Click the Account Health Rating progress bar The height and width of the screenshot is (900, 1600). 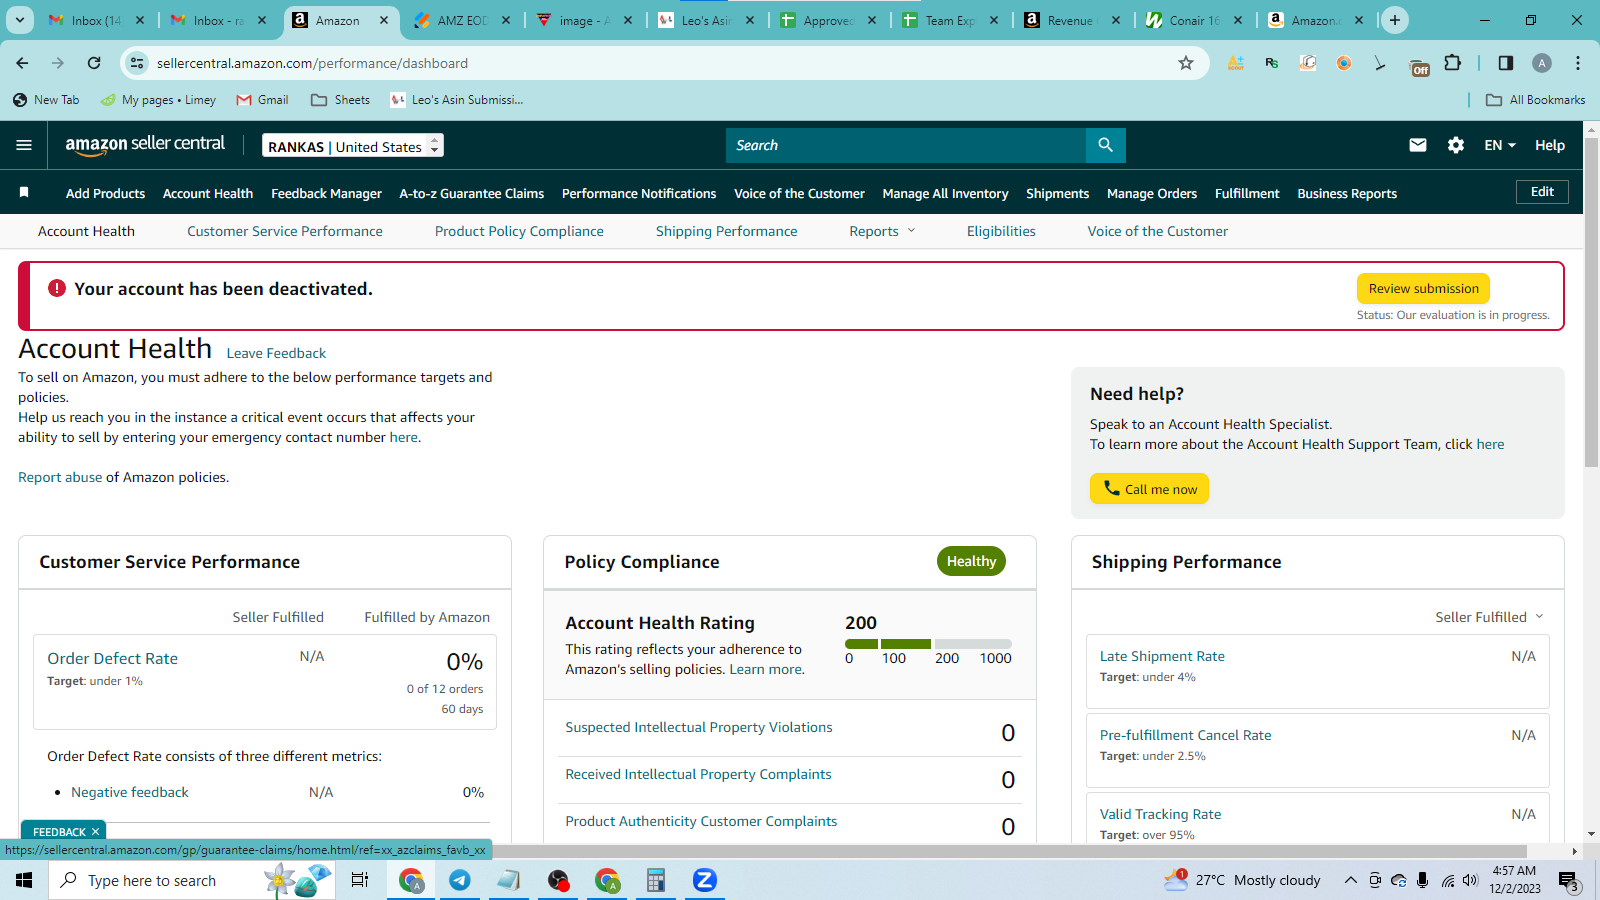coord(928,644)
